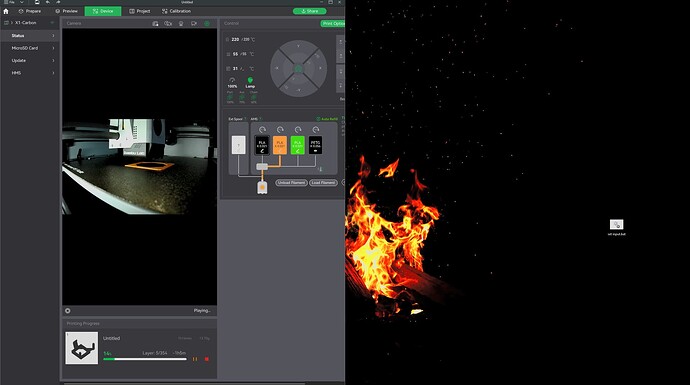
Task: Switch to the Prepare tab
Action: point(29,11)
